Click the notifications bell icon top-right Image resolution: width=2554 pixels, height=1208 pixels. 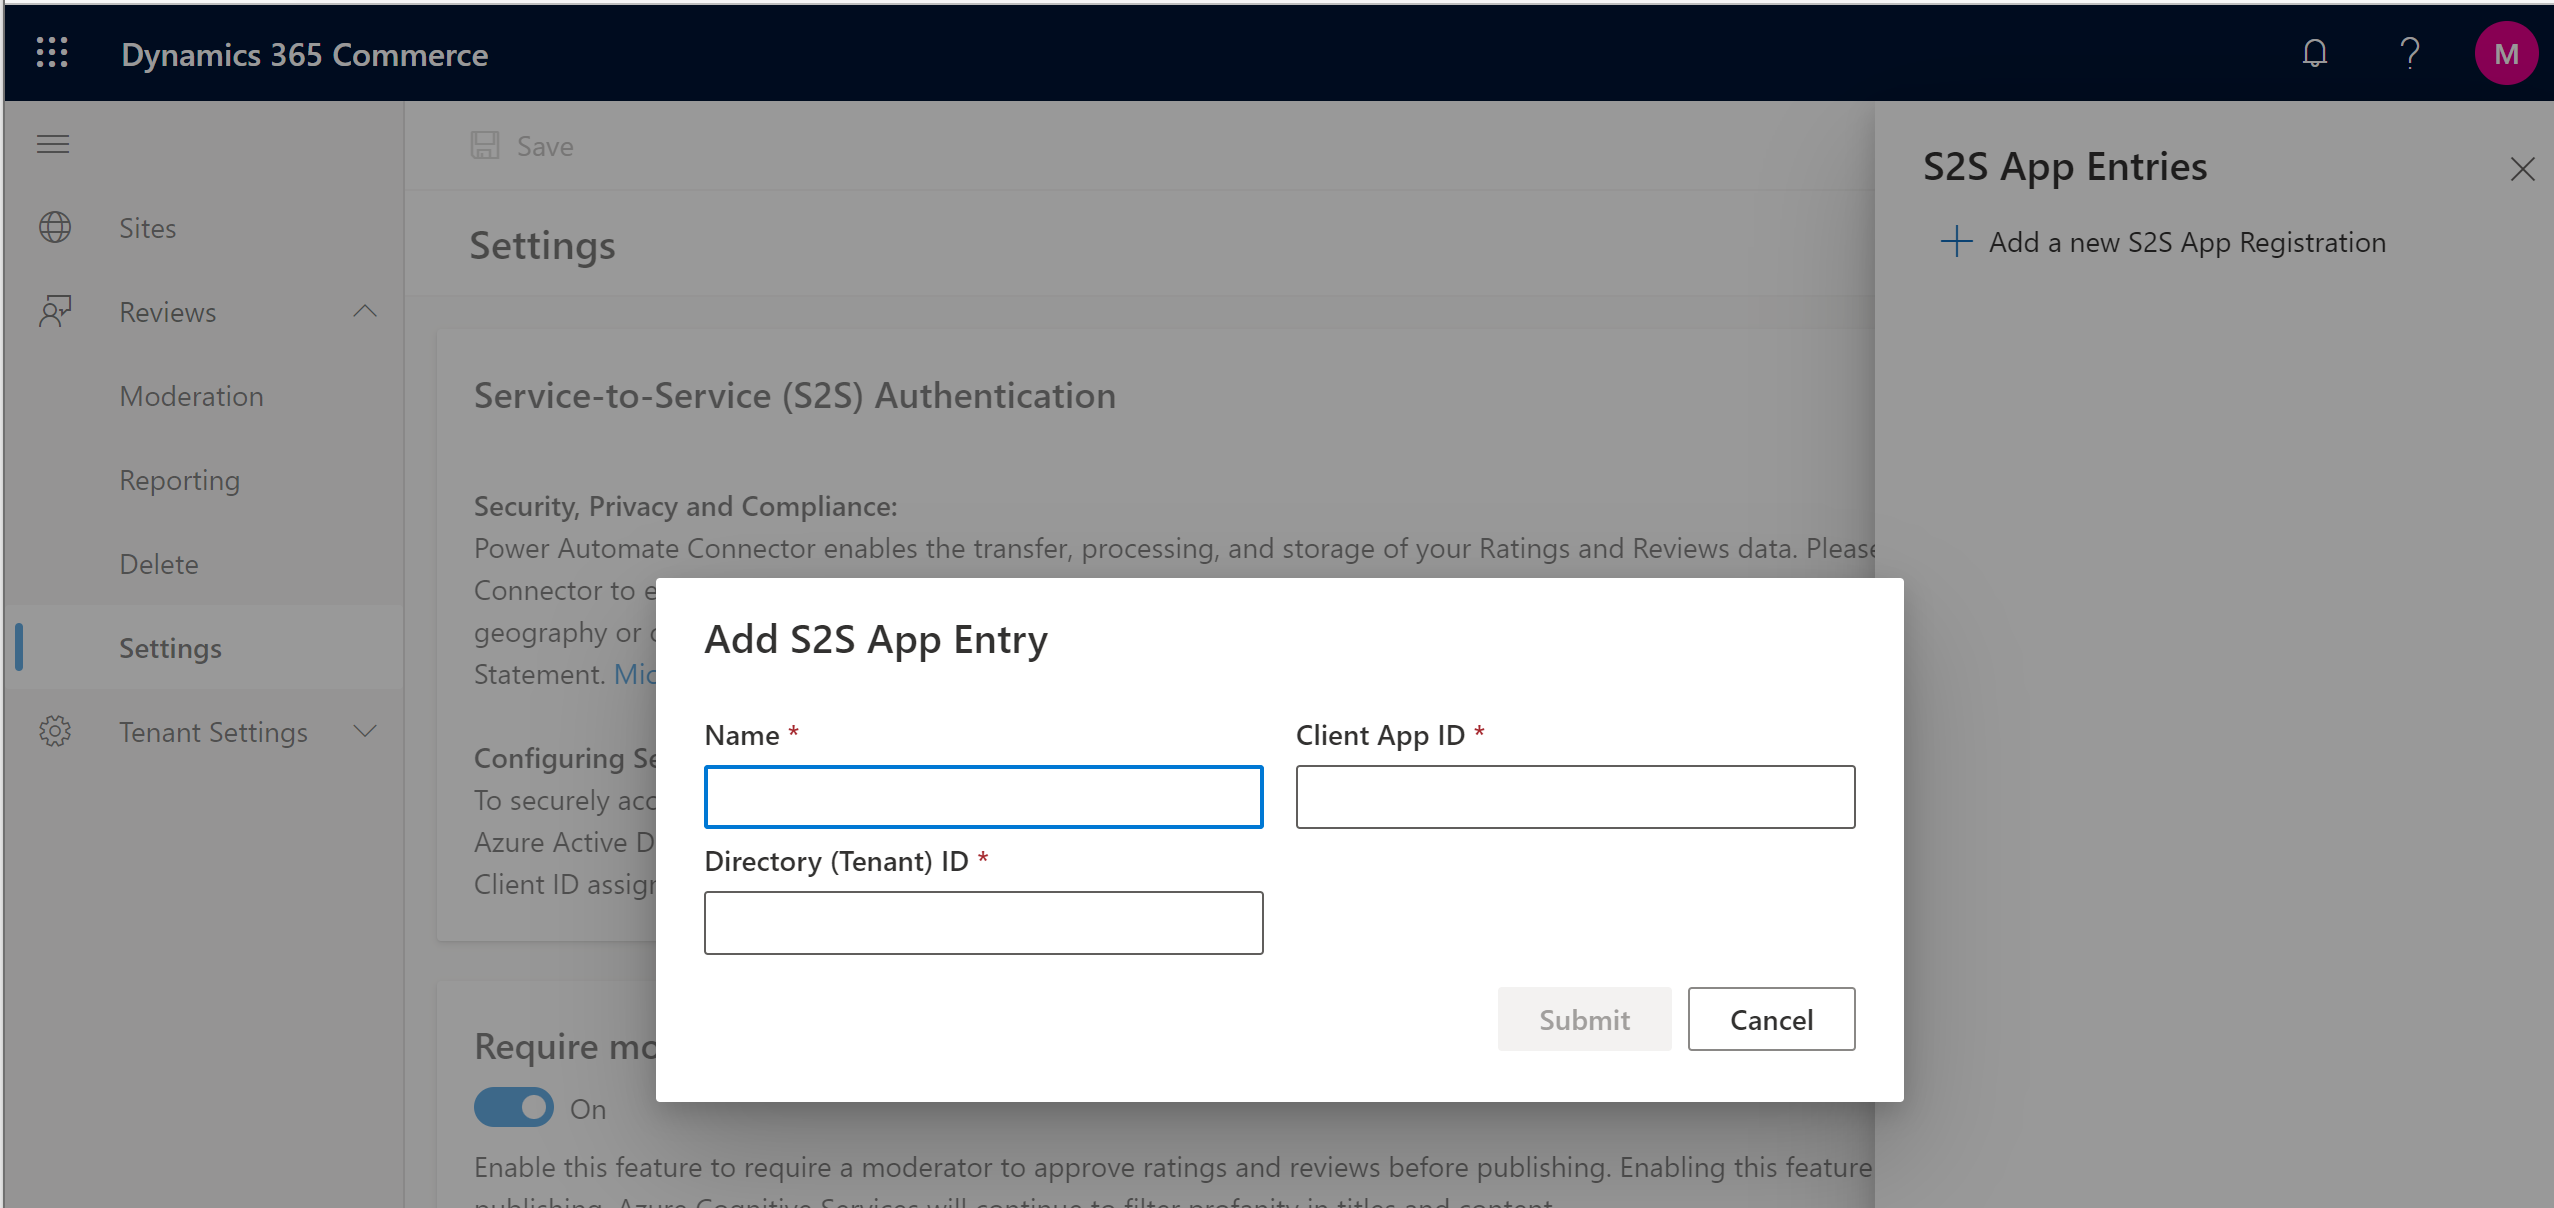tap(2316, 54)
